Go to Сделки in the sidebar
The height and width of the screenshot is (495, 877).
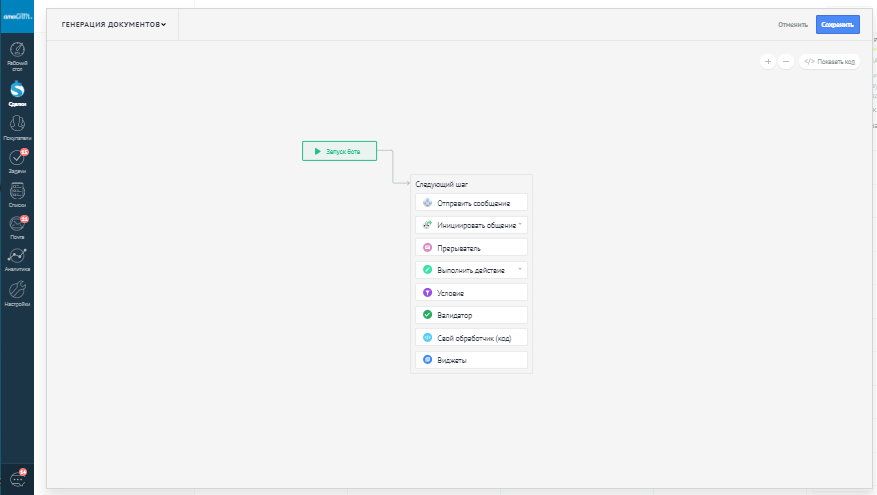(17, 92)
